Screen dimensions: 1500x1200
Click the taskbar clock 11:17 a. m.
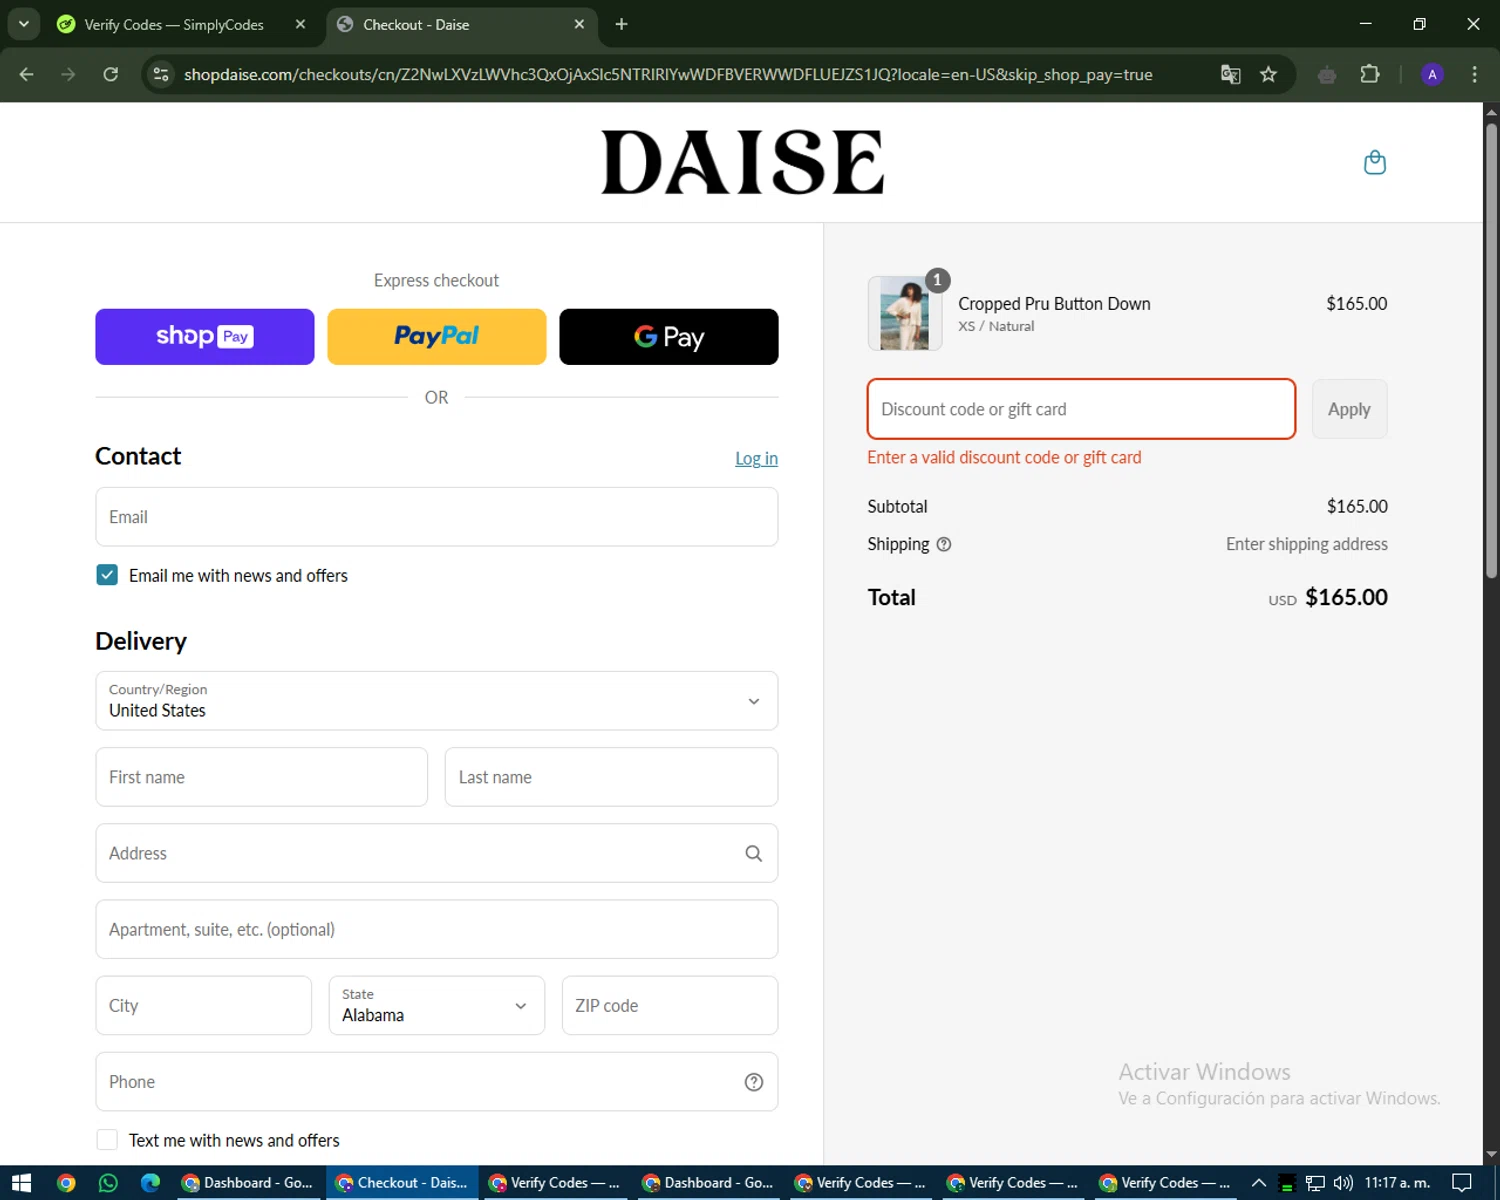click(x=1397, y=1183)
